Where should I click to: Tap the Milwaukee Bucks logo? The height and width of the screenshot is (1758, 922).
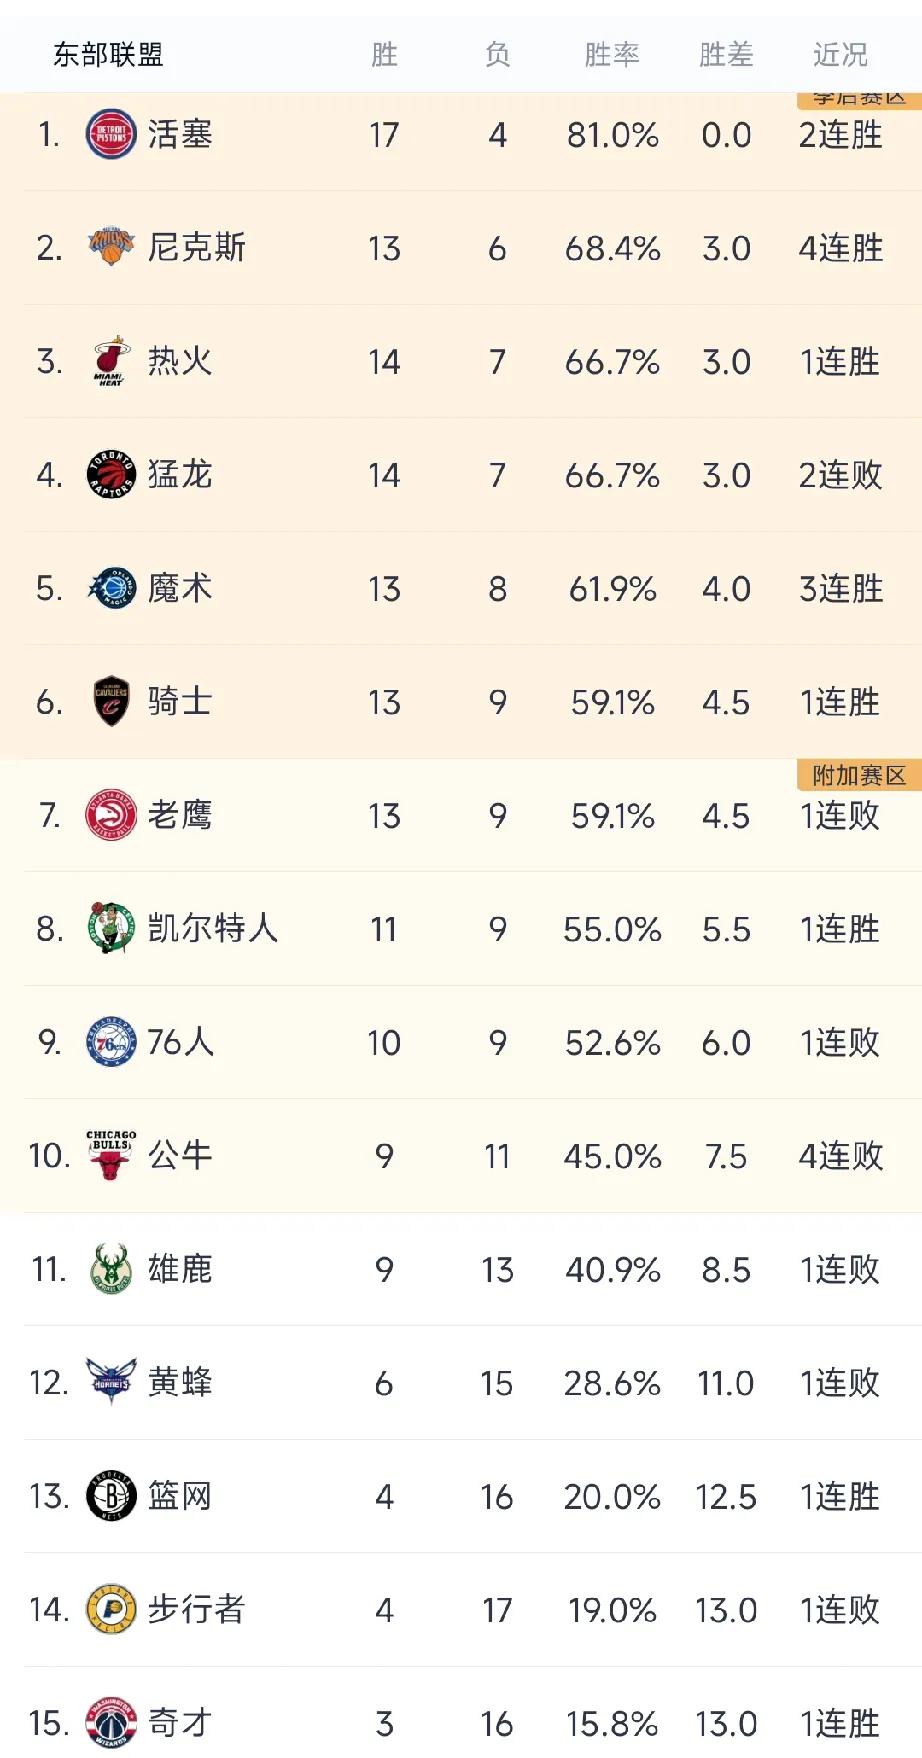[110, 1269]
